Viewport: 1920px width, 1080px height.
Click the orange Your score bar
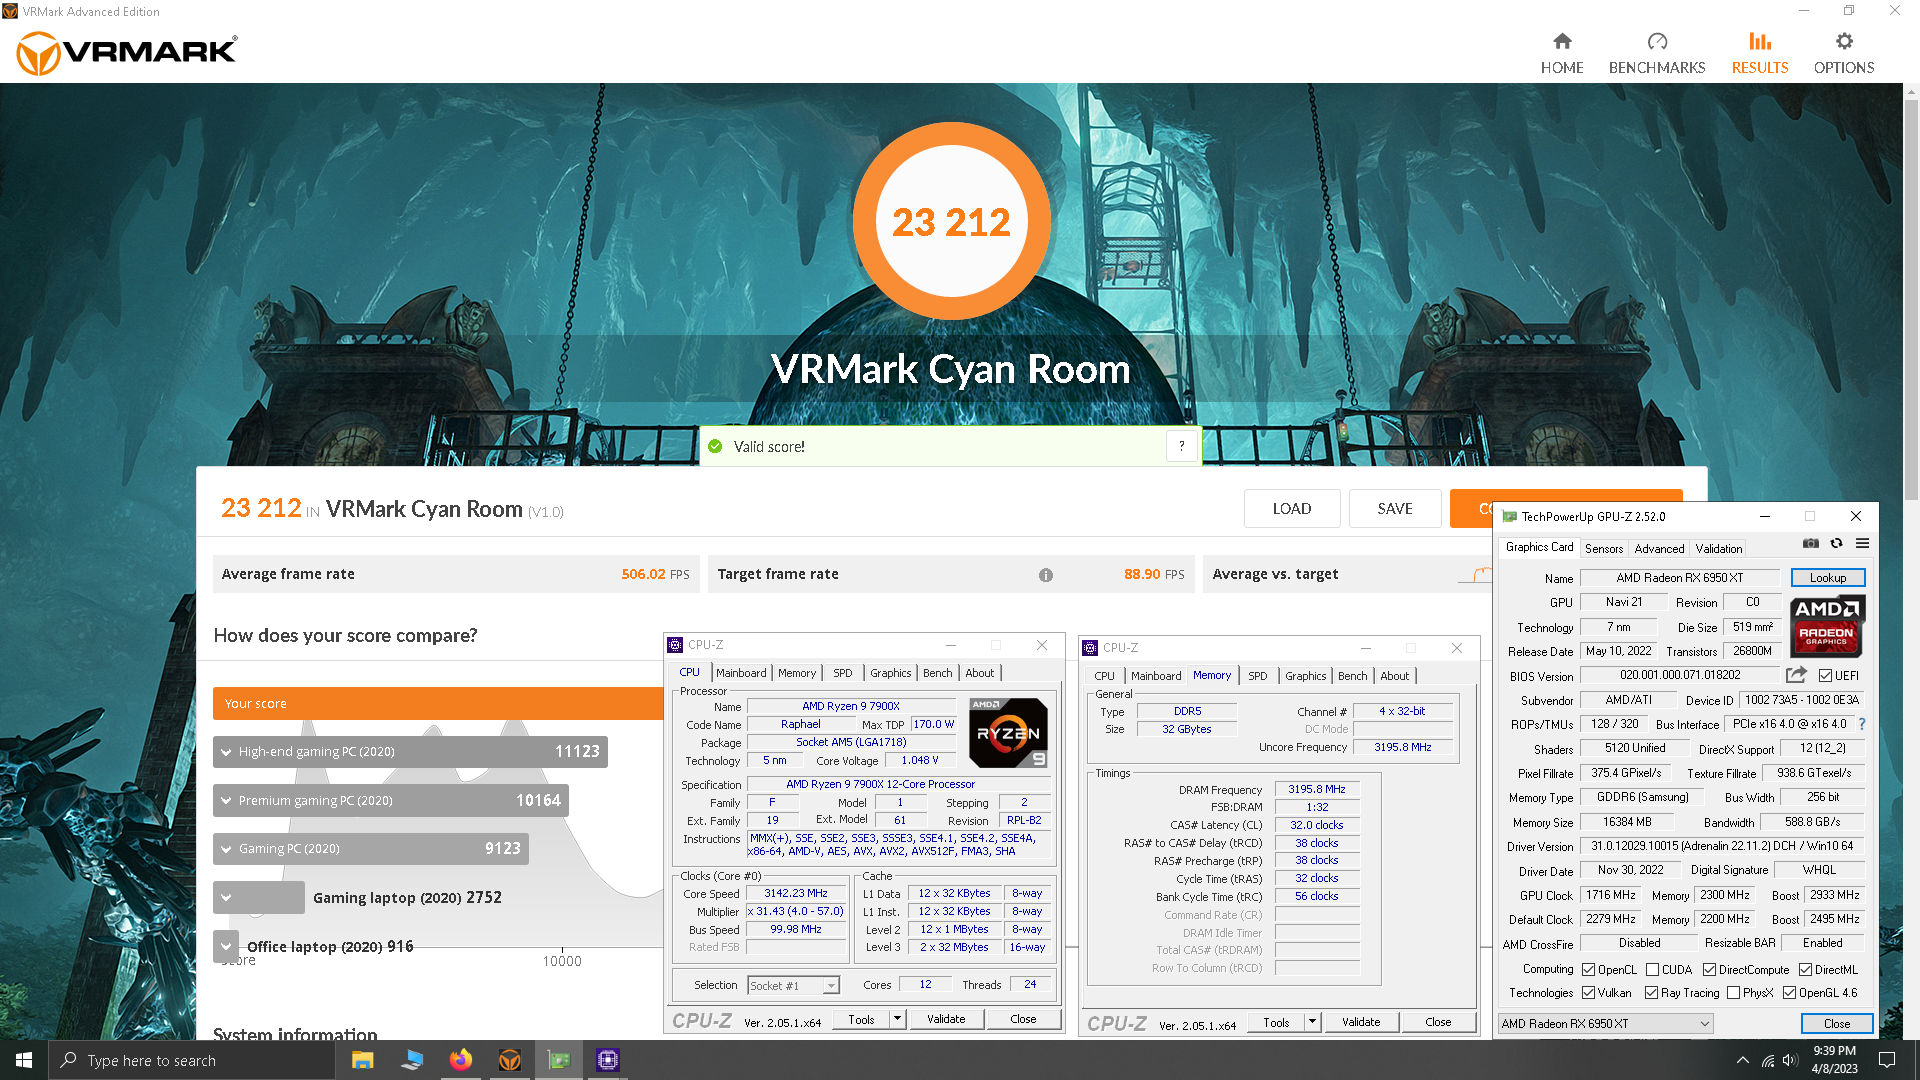pos(438,703)
